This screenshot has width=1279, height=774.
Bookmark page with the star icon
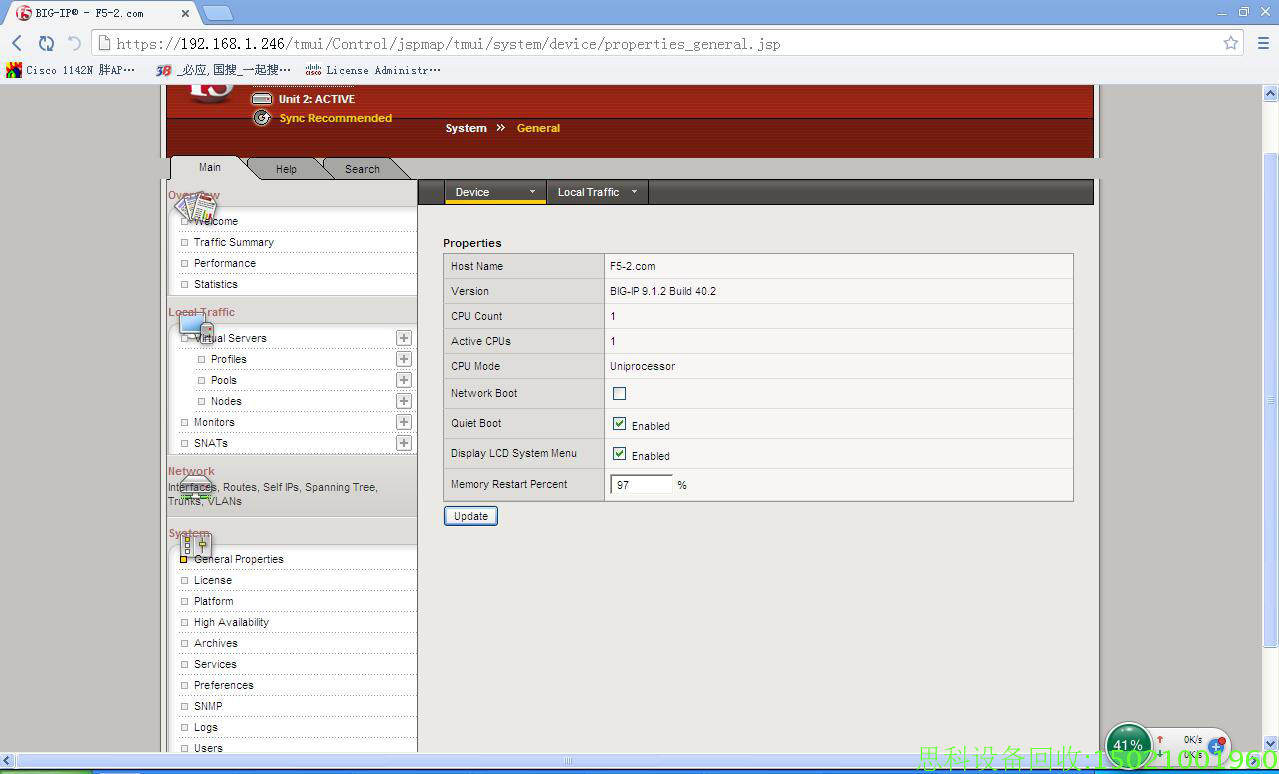(x=1231, y=43)
